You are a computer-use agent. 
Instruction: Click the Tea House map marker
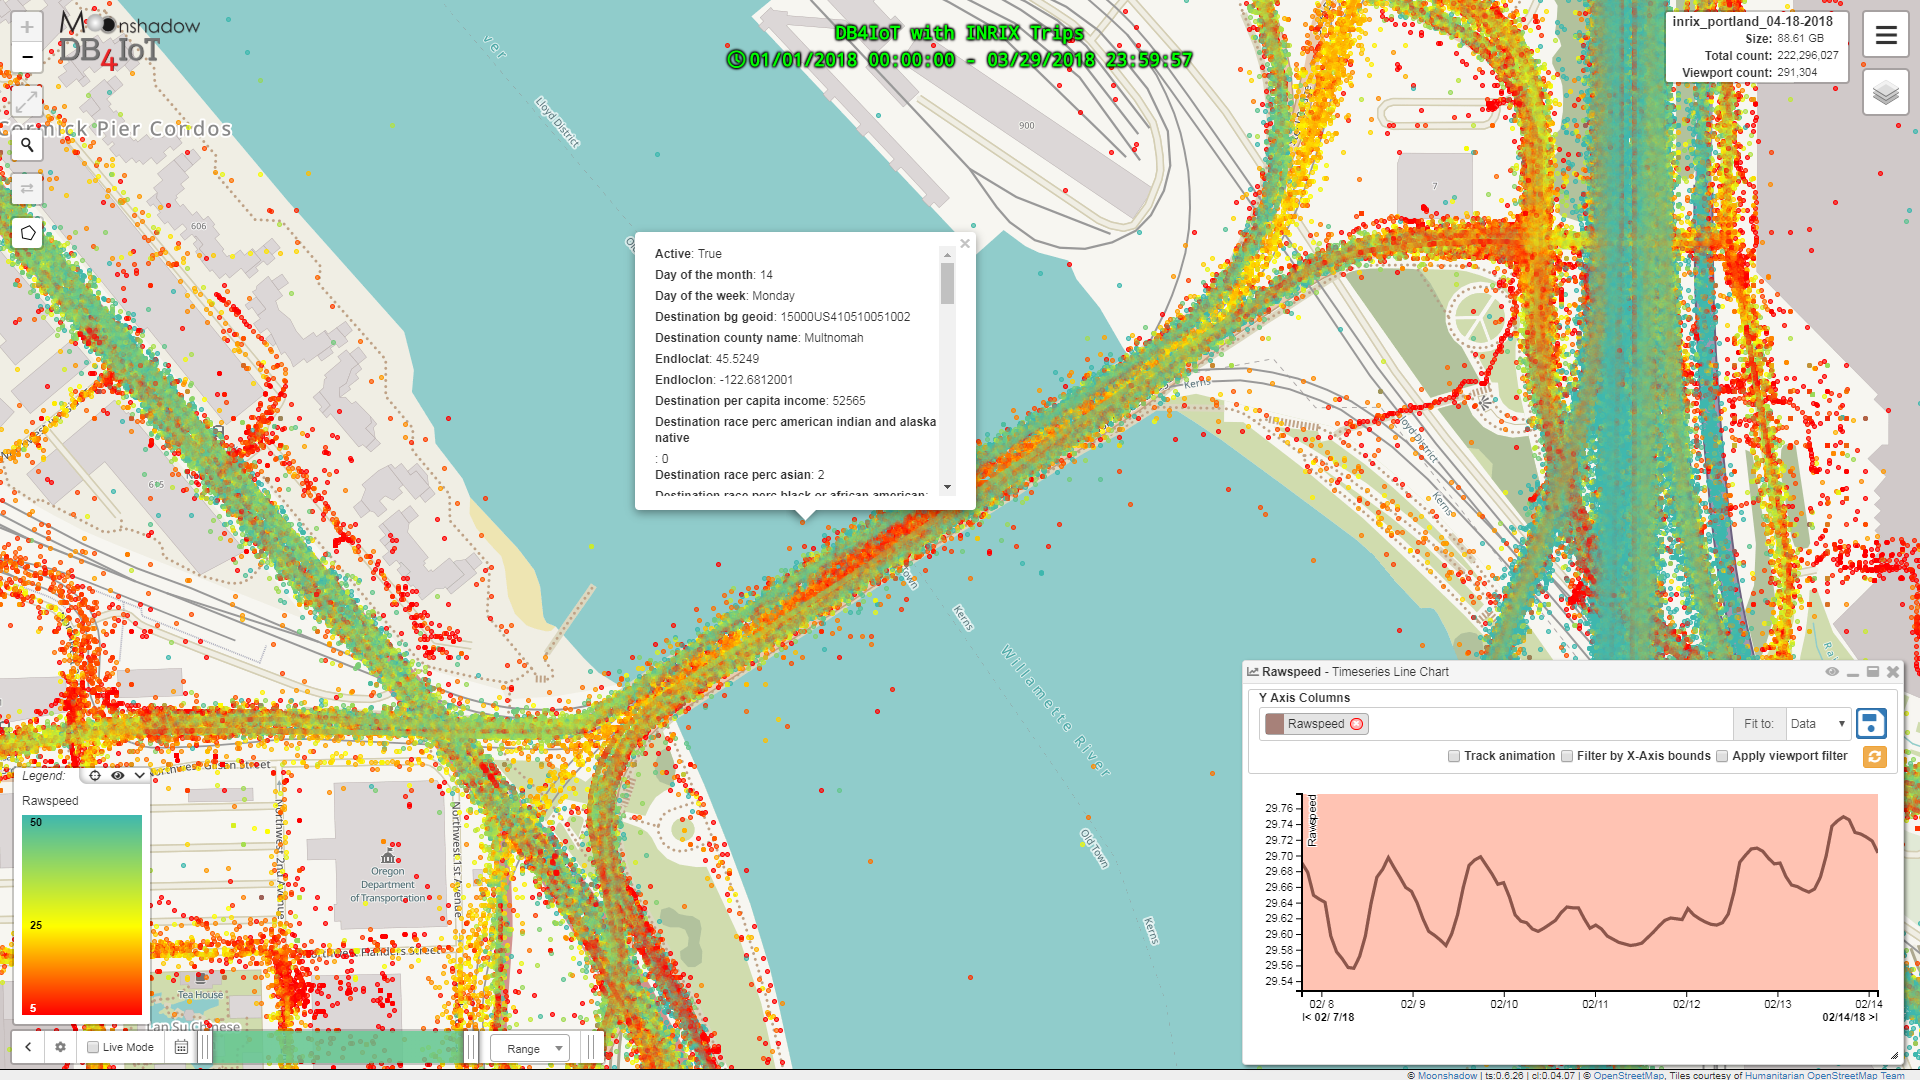click(x=200, y=979)
